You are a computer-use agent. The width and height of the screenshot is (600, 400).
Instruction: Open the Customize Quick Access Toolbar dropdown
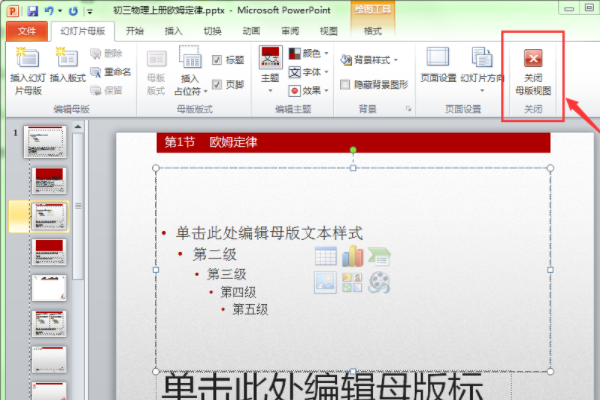point(90,11)
